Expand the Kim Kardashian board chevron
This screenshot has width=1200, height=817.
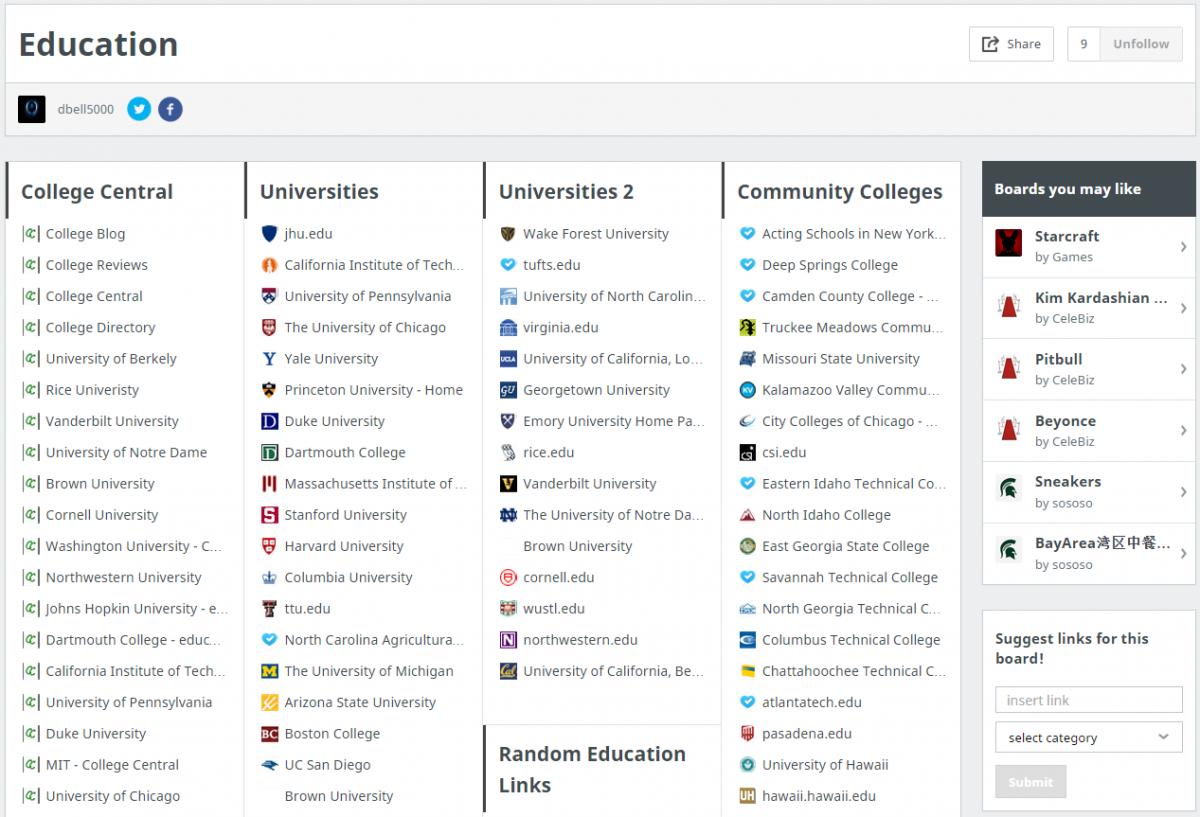pyautogui.click(x=1183, y=308)
